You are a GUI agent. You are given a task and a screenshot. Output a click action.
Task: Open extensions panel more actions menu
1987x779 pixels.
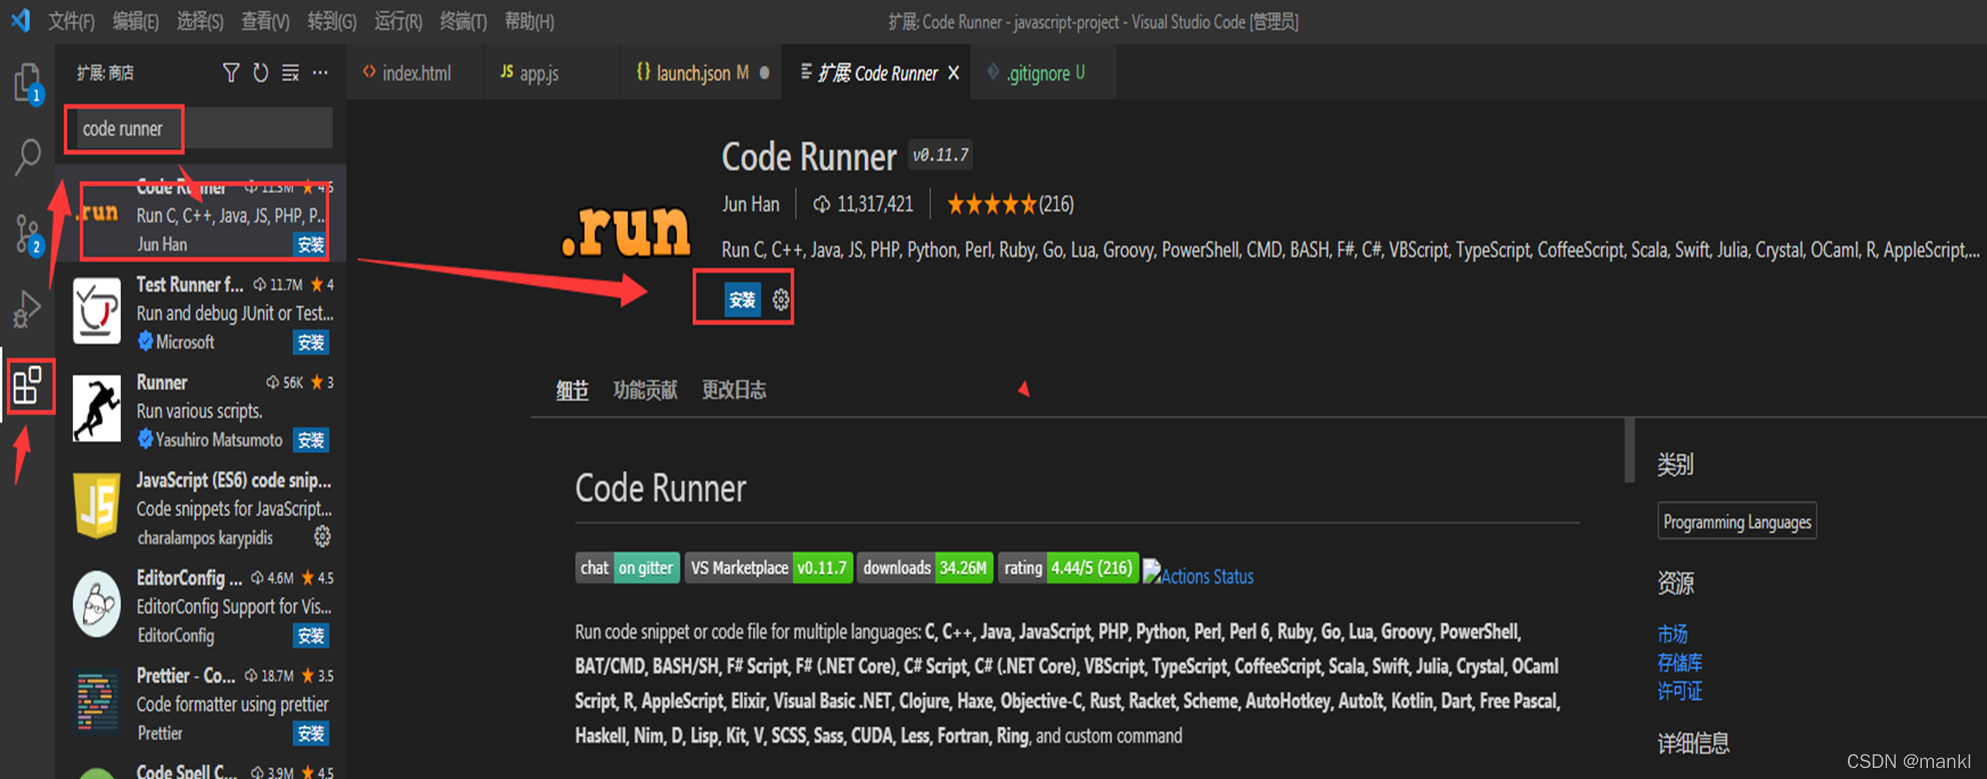coord(320,73)
